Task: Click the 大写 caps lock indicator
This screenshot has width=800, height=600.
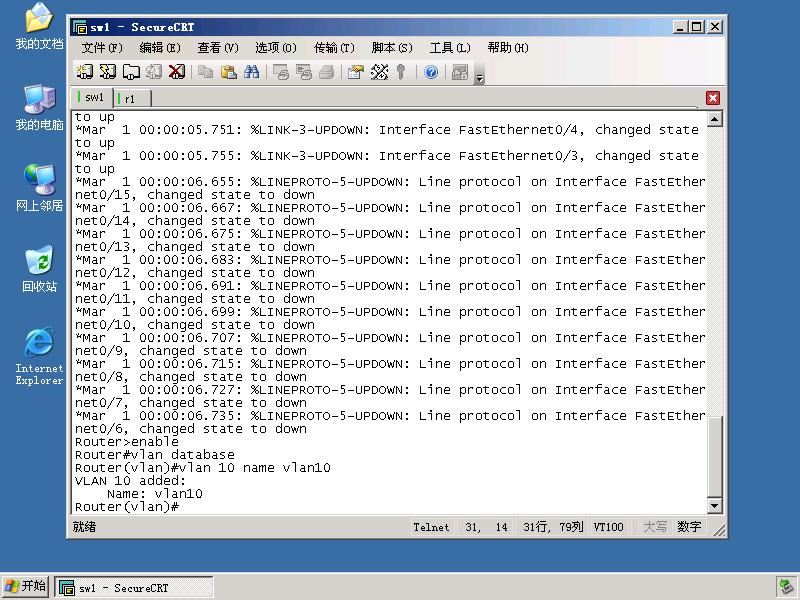Action: click(655, 527)
